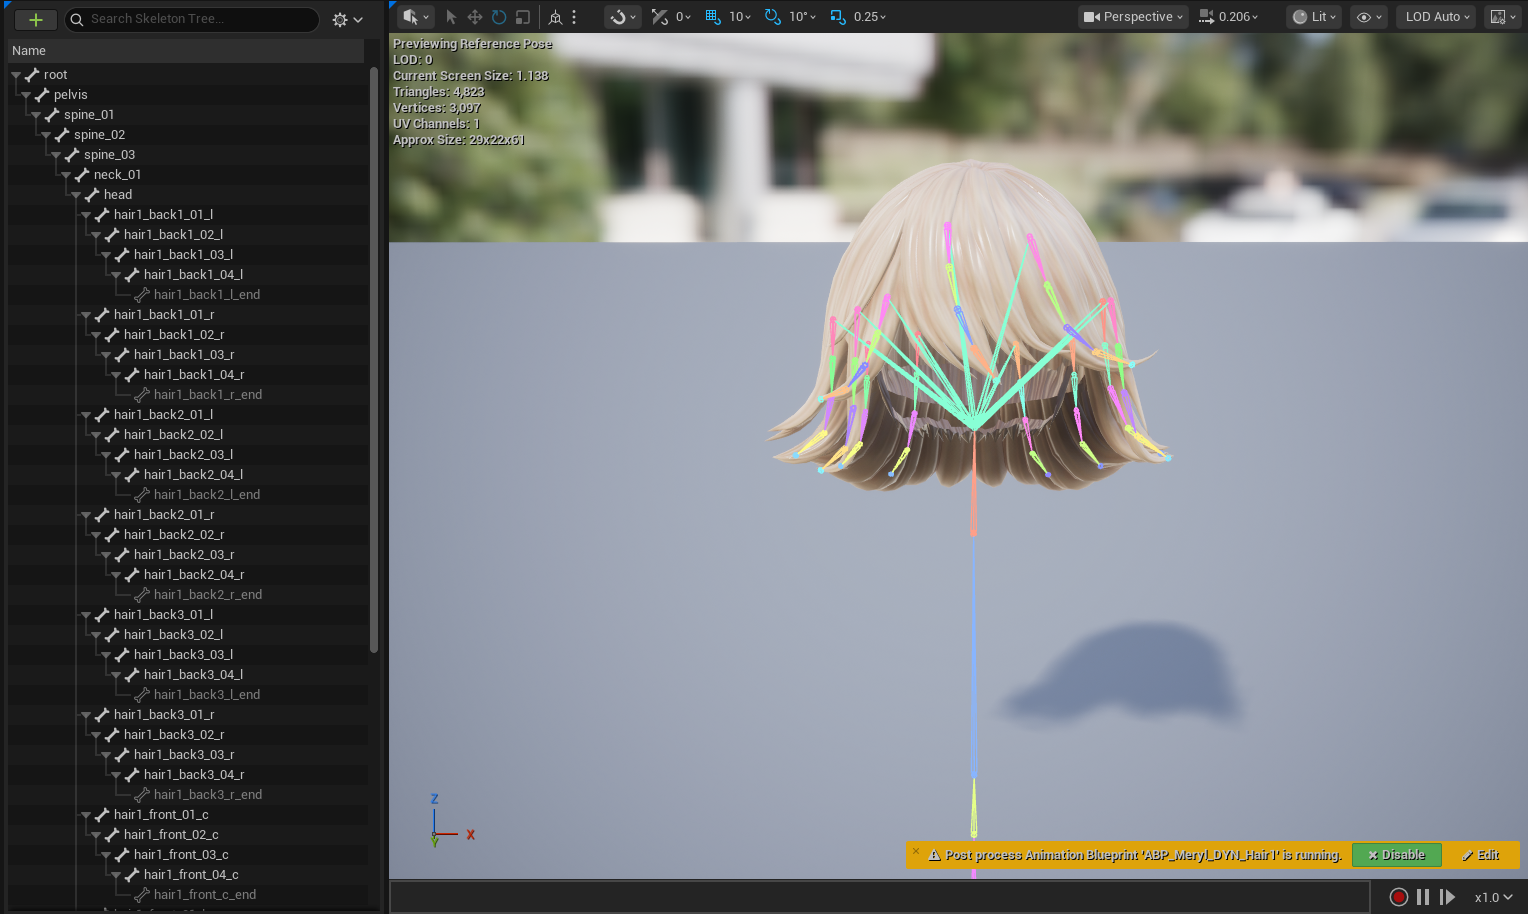The width and height of the screenshot is (1528, 914).
Task: Open the selection mode dropdown in viewport toolbar
Action: pyautogui.click(x=415, y=17)
